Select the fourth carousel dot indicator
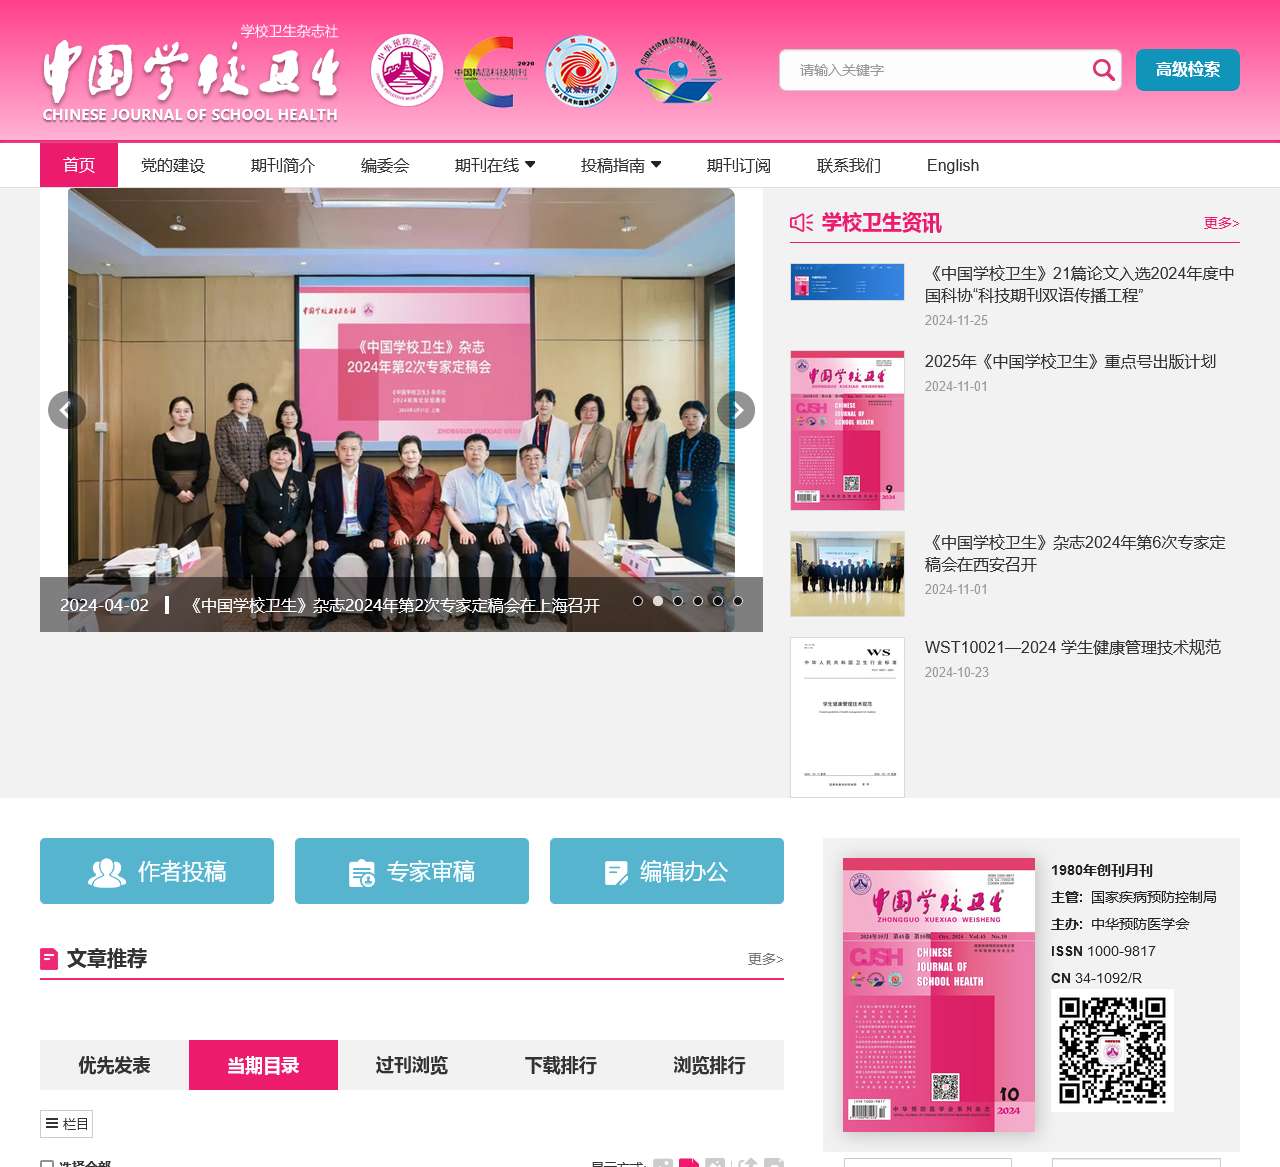 (x=698, y=601)
